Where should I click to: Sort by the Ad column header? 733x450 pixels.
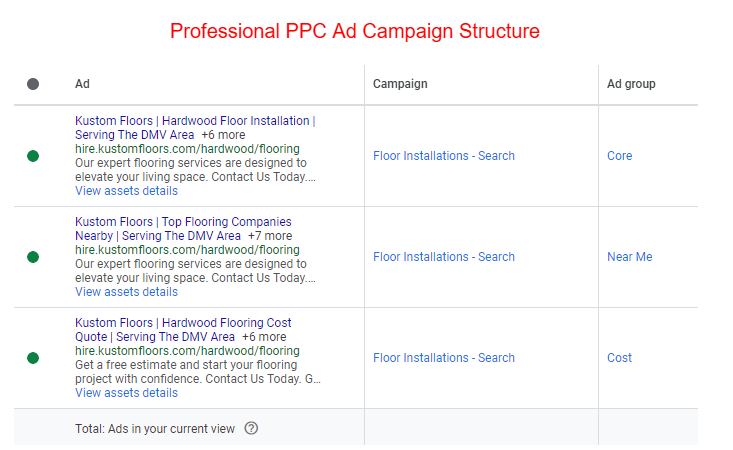pos(82,84)
